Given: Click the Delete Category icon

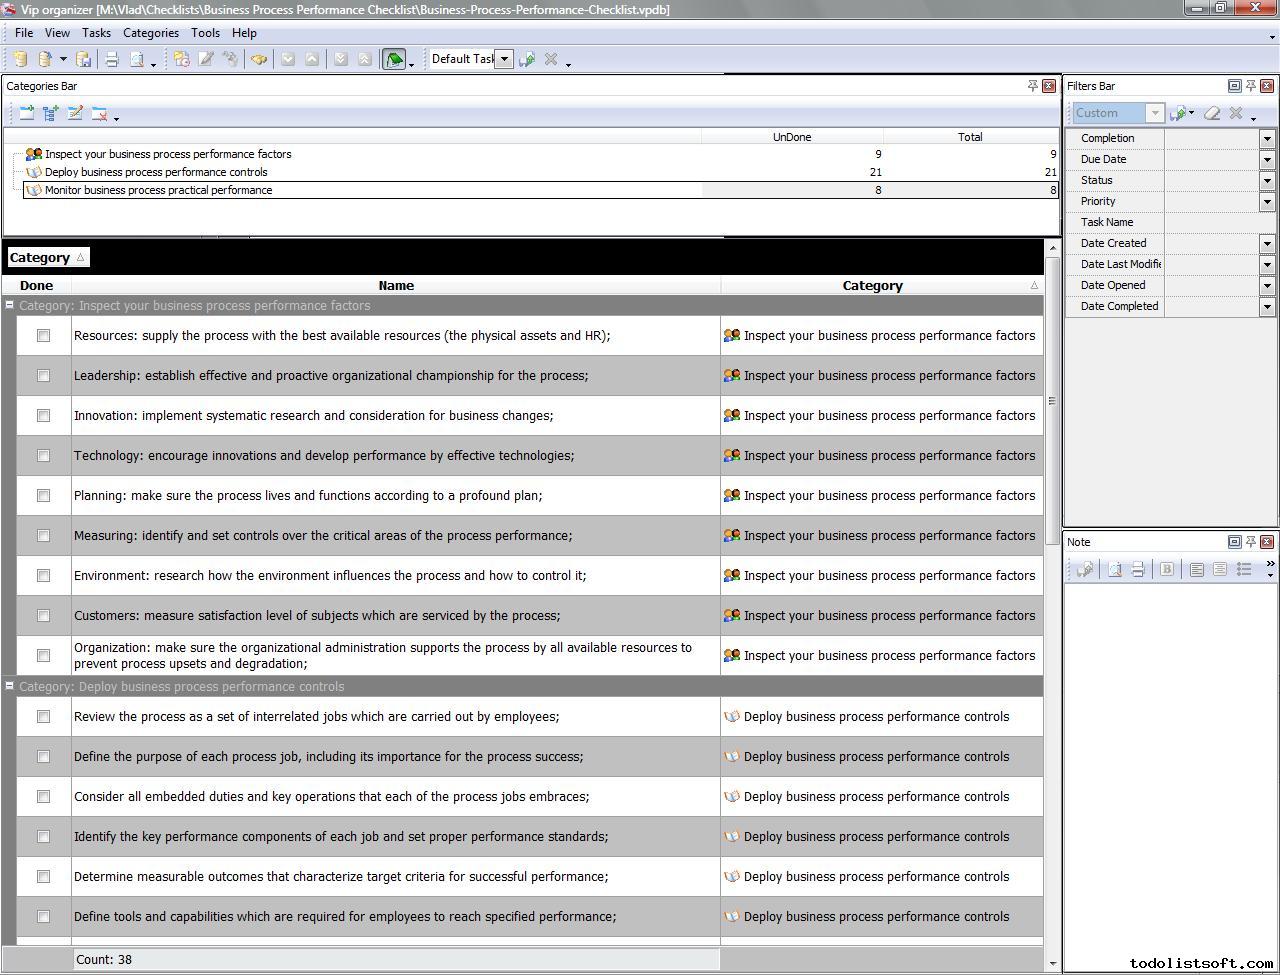Looking at the screenshot, I should 99,113.
